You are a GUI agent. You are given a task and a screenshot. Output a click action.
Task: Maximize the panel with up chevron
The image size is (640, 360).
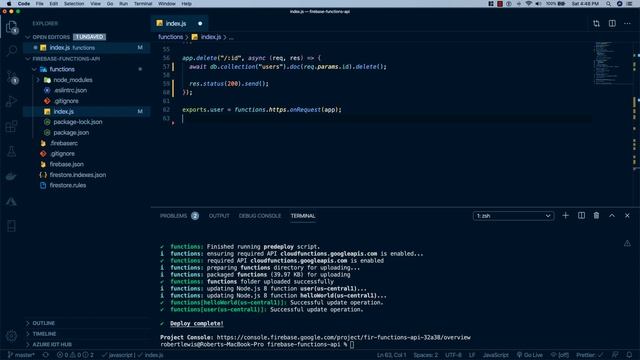coord(612,216)
